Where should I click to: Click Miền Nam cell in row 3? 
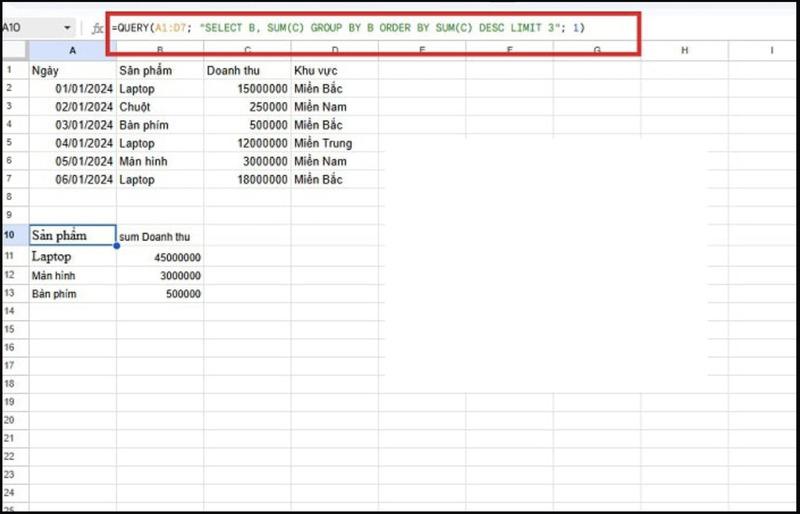click(x=335, y=107)
